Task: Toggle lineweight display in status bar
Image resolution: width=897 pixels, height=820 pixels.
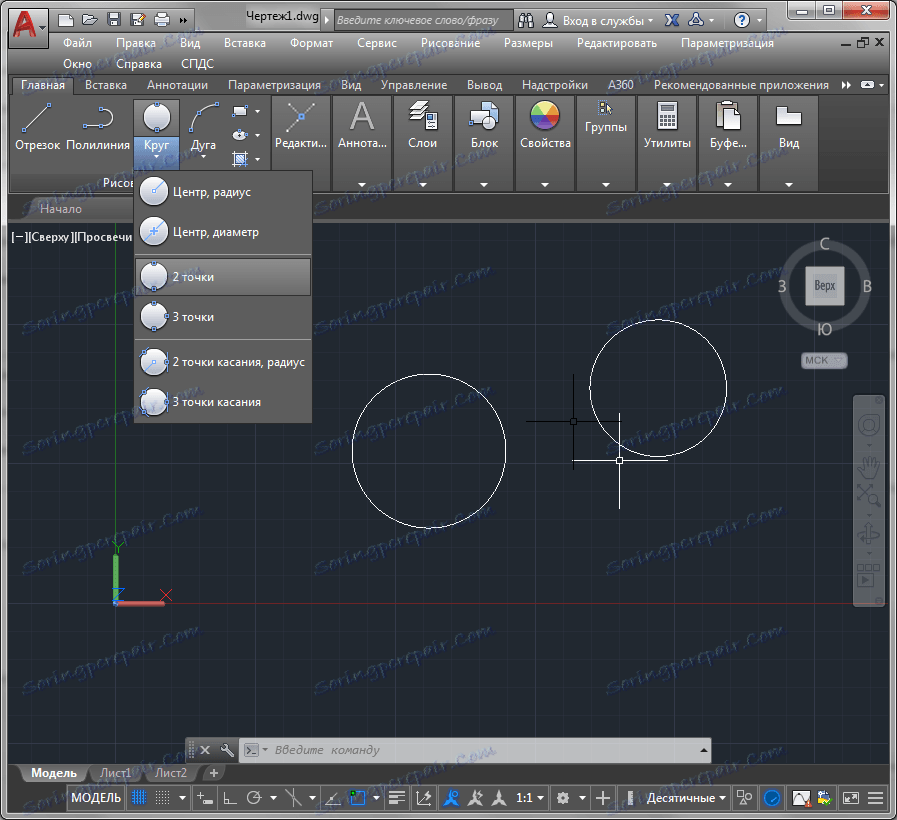Action: pyautogui.click(x=397, y=798)
